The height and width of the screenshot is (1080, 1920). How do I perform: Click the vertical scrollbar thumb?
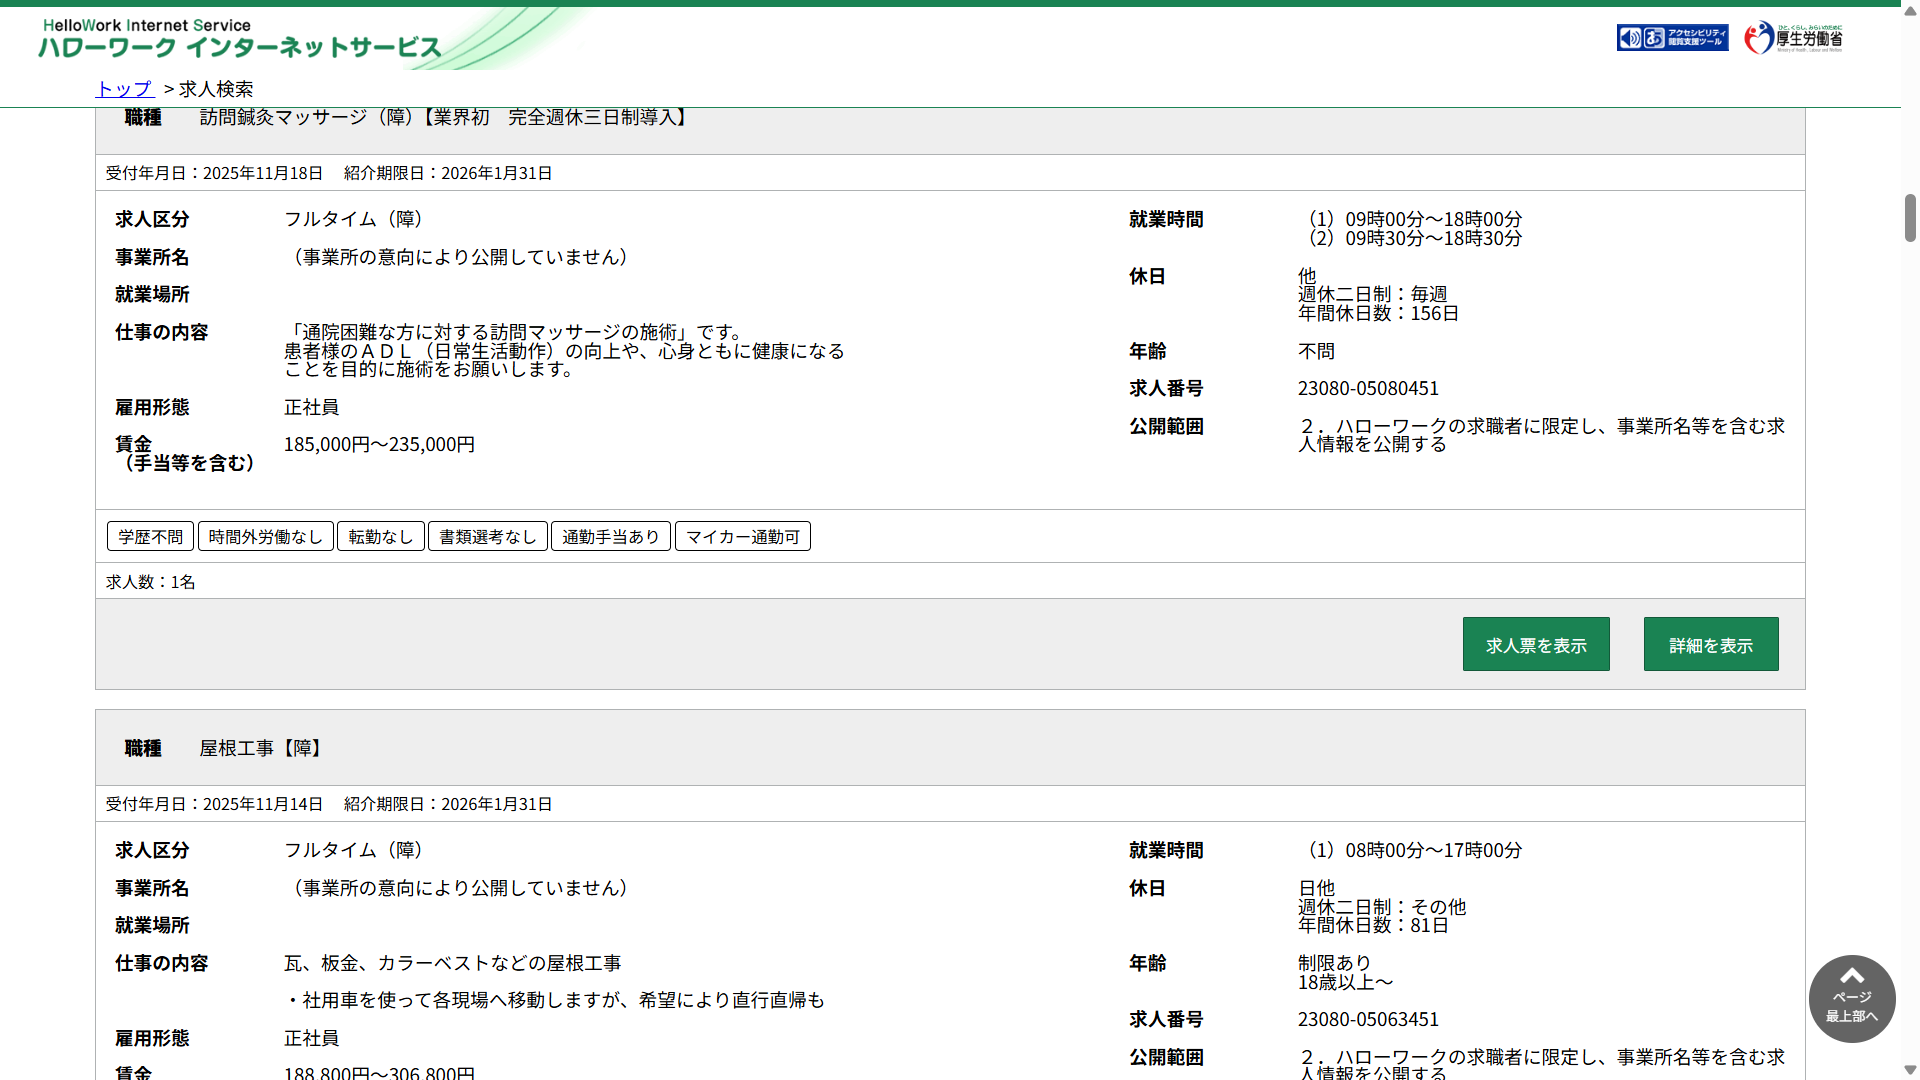tap(1910, 218)
